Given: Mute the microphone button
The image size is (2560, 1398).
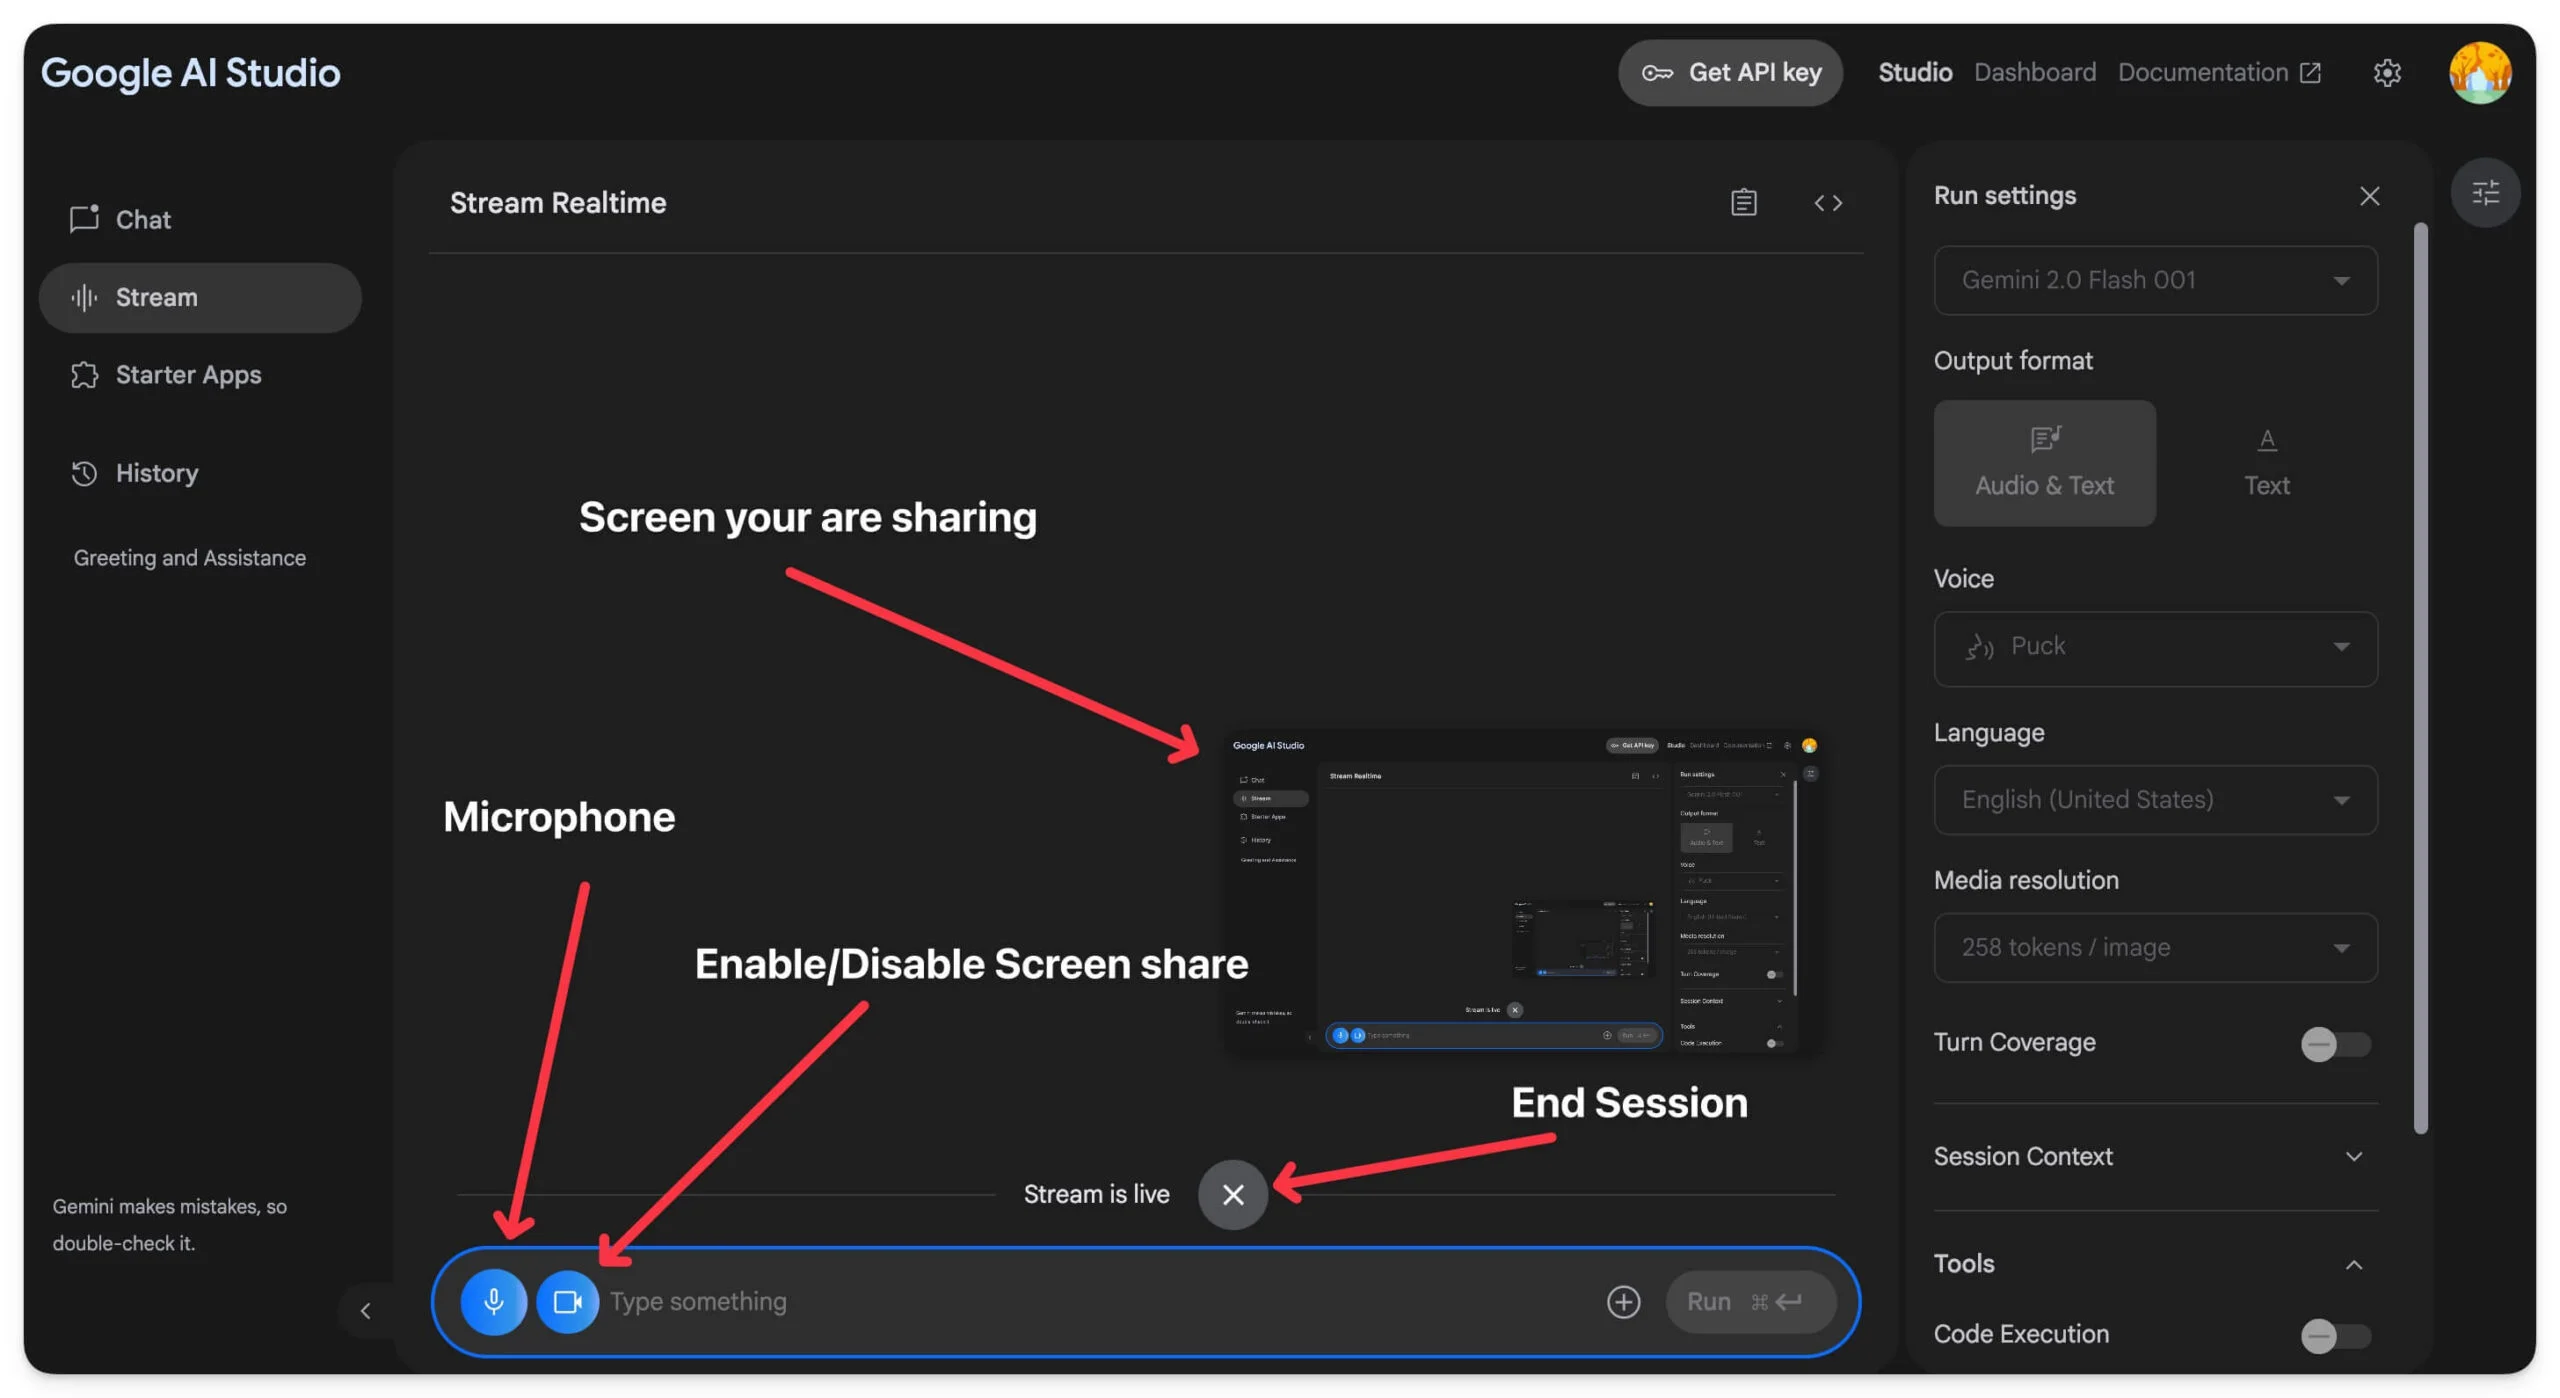Looking at the screenshot, I should tap(493, 1301).
